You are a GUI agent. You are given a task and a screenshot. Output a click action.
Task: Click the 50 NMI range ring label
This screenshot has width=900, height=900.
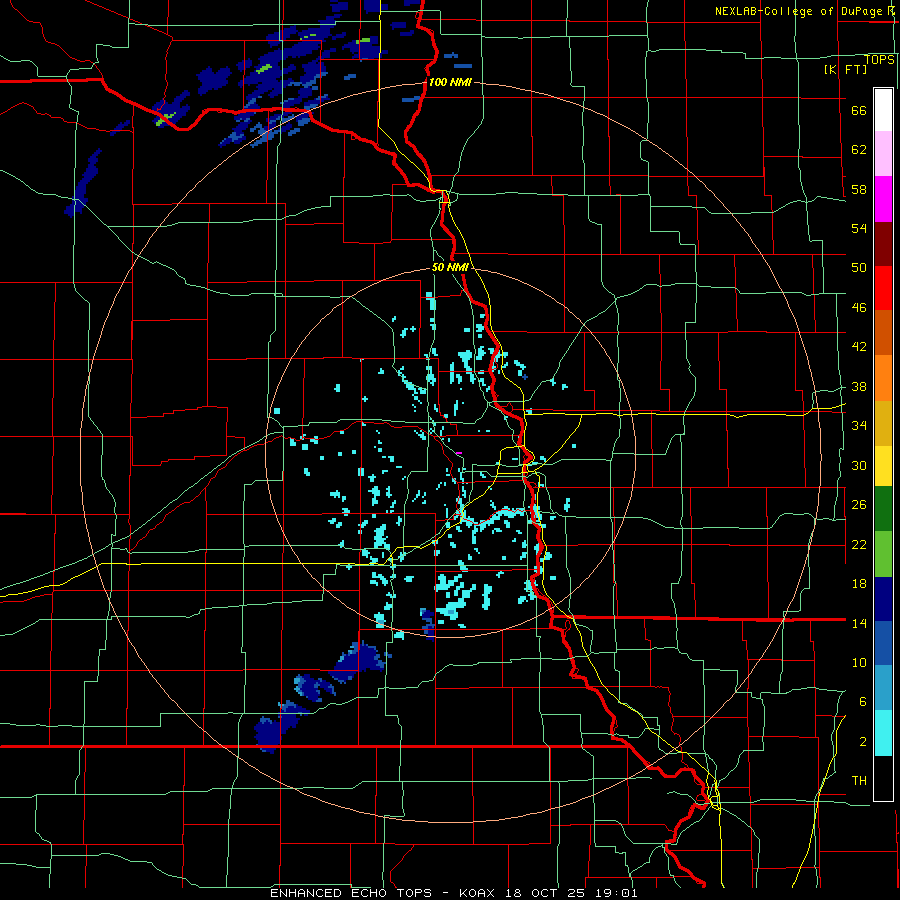[450, 267]
